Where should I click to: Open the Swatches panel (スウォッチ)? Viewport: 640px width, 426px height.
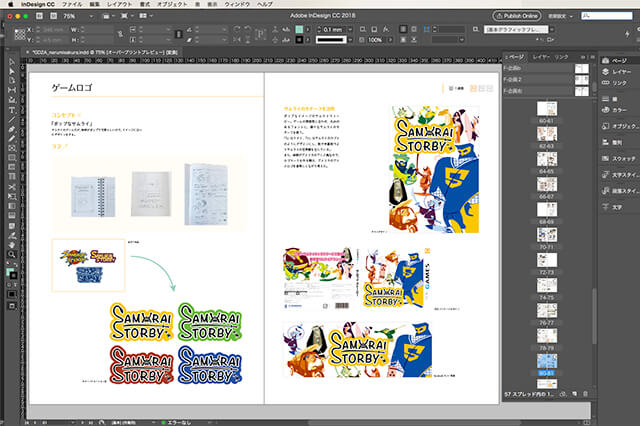click(621, 159)
